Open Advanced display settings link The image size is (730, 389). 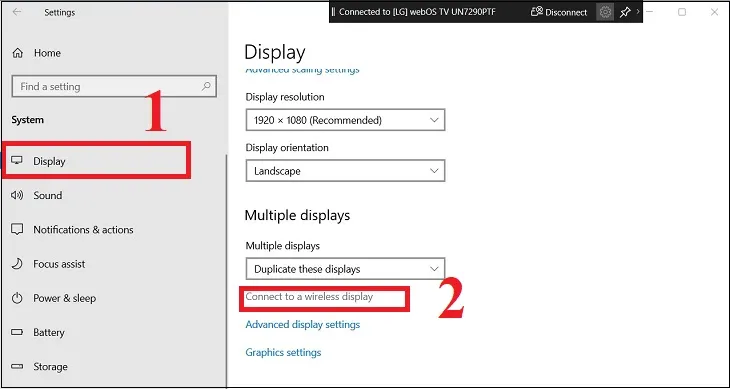coord(303,324)
